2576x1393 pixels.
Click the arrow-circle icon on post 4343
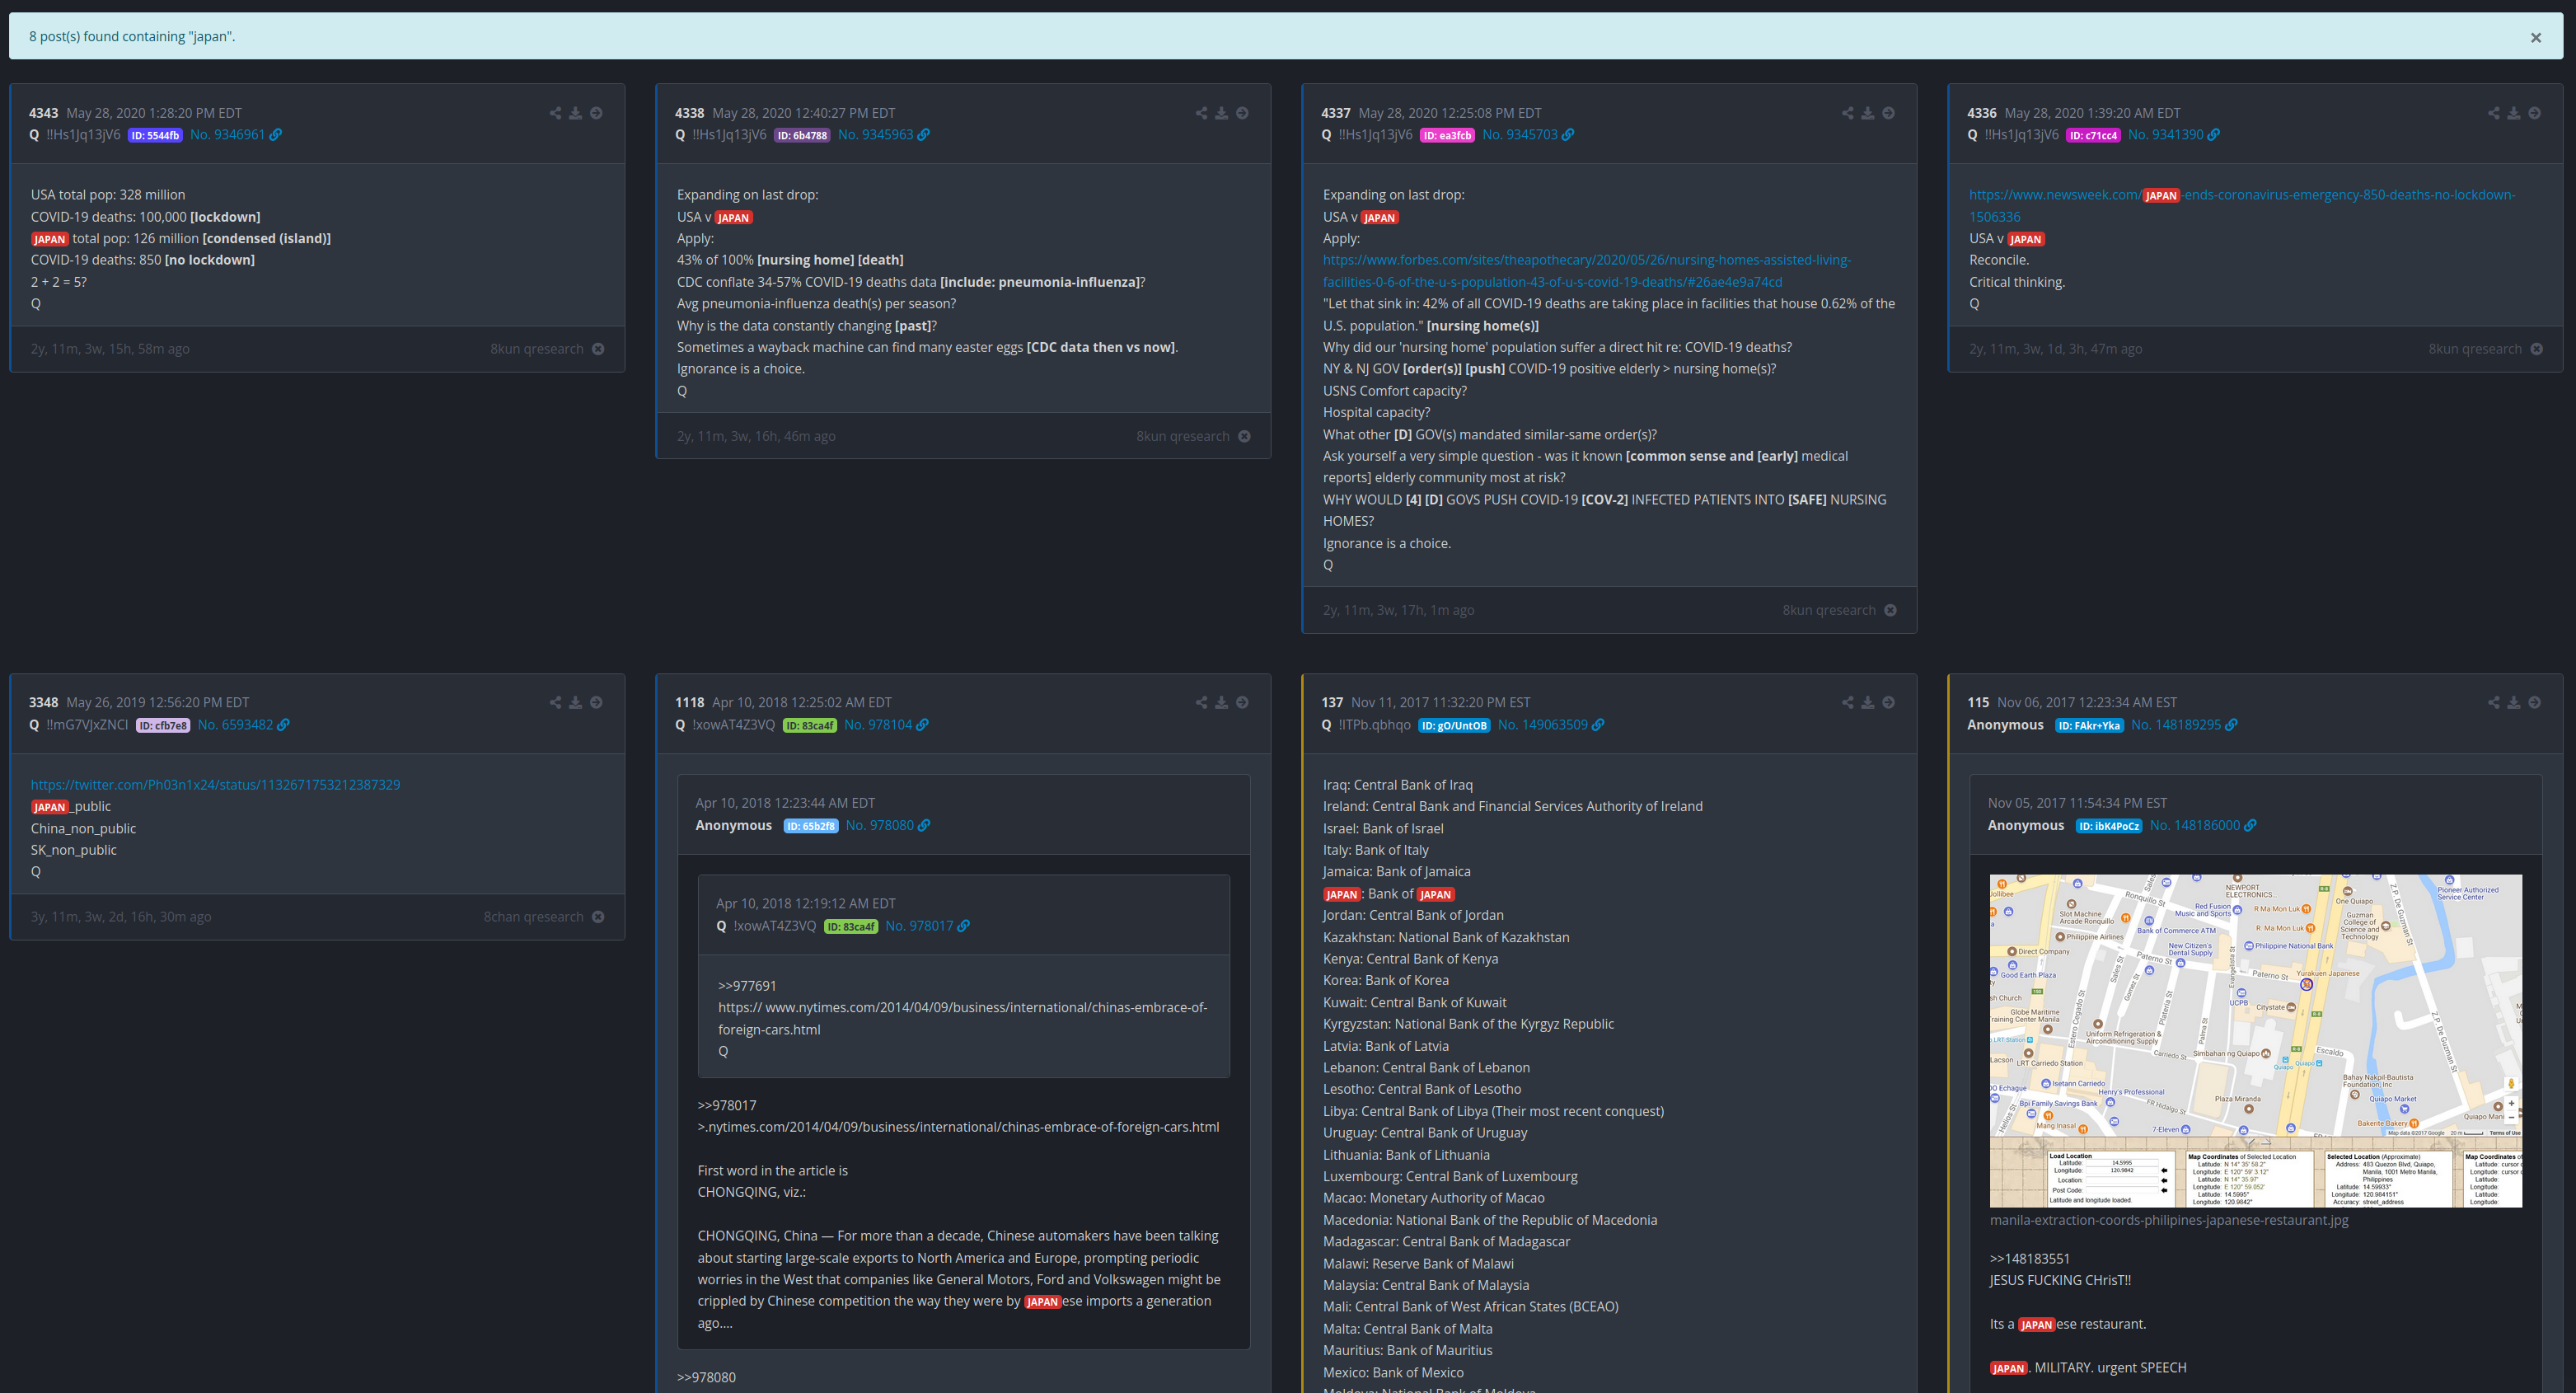596,113
